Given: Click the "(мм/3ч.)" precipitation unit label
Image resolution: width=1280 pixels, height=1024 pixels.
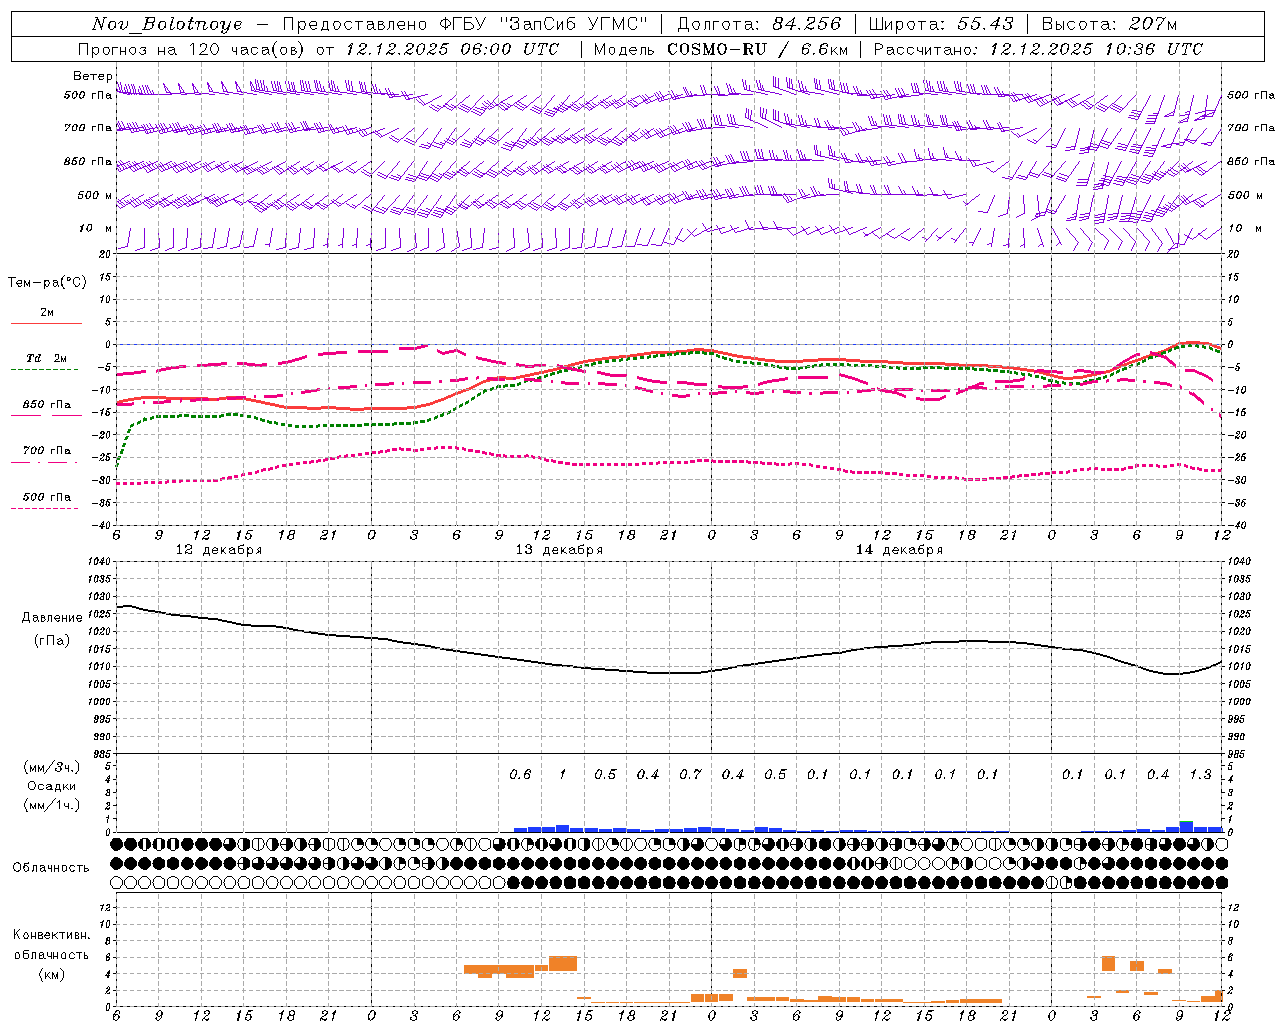Looking at the screenshot, I should click(x=52, y=767).
